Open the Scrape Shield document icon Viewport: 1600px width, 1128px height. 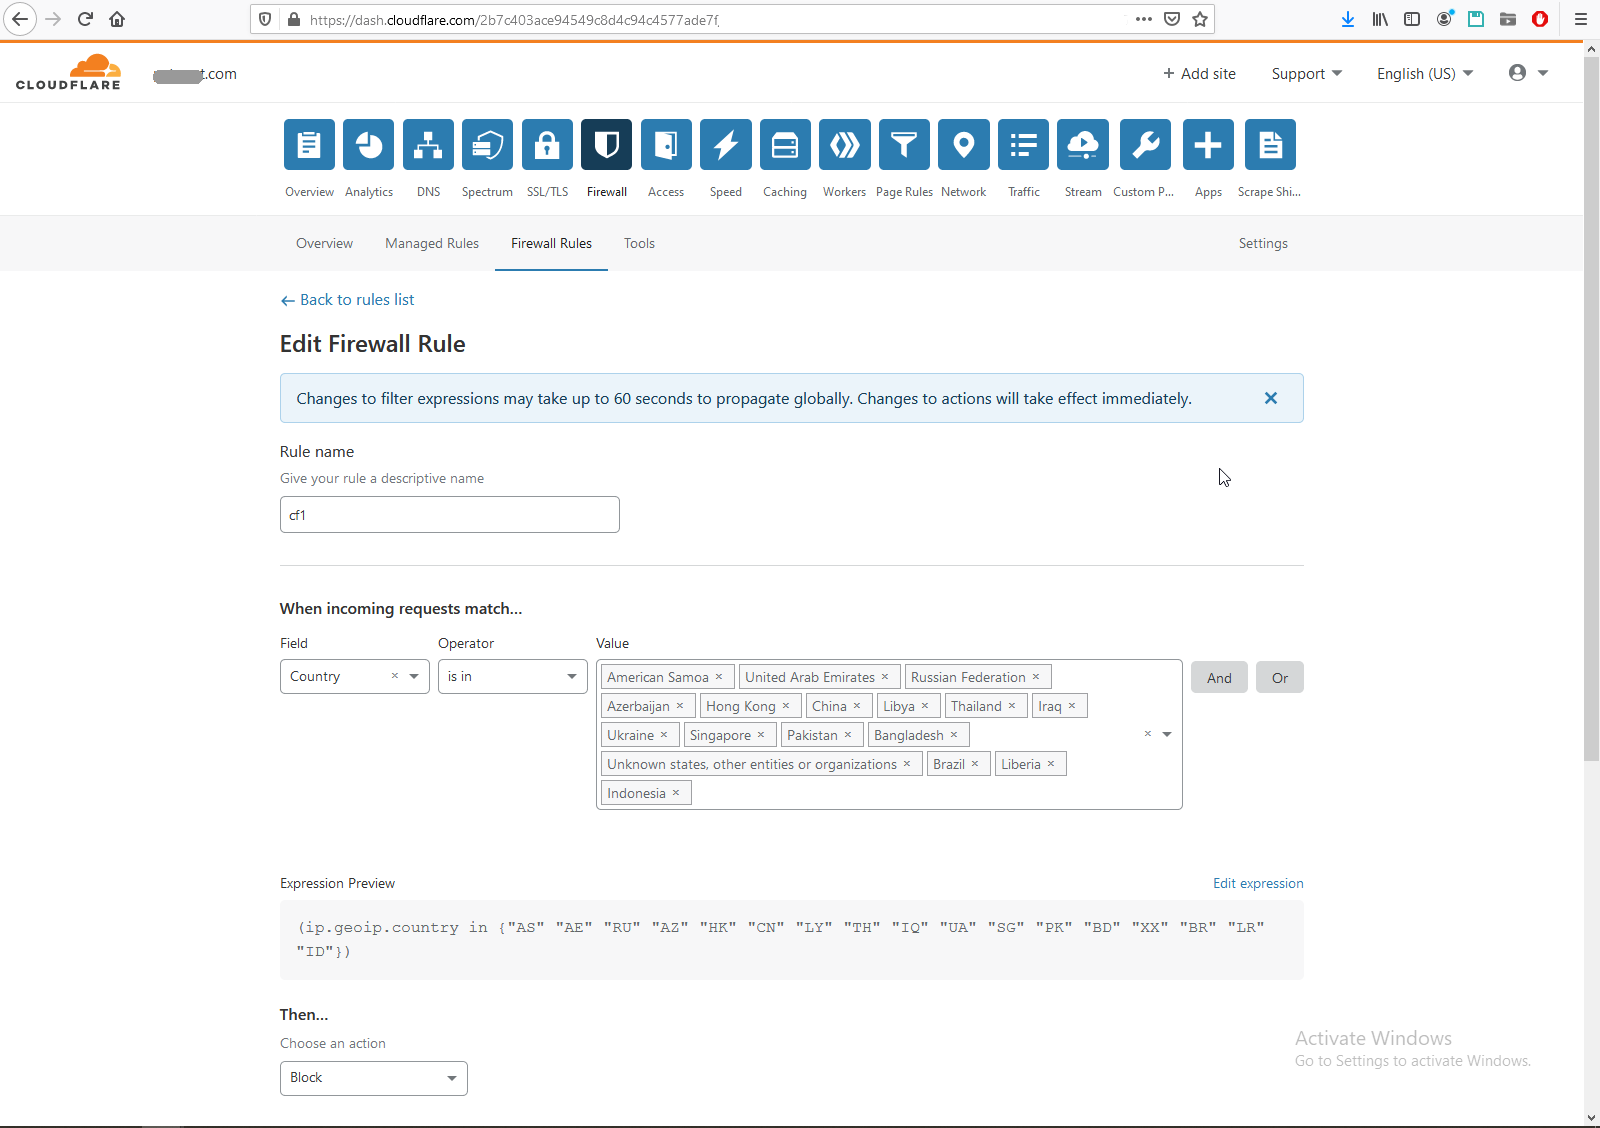pyautogui.click(x=1270, y=145)
